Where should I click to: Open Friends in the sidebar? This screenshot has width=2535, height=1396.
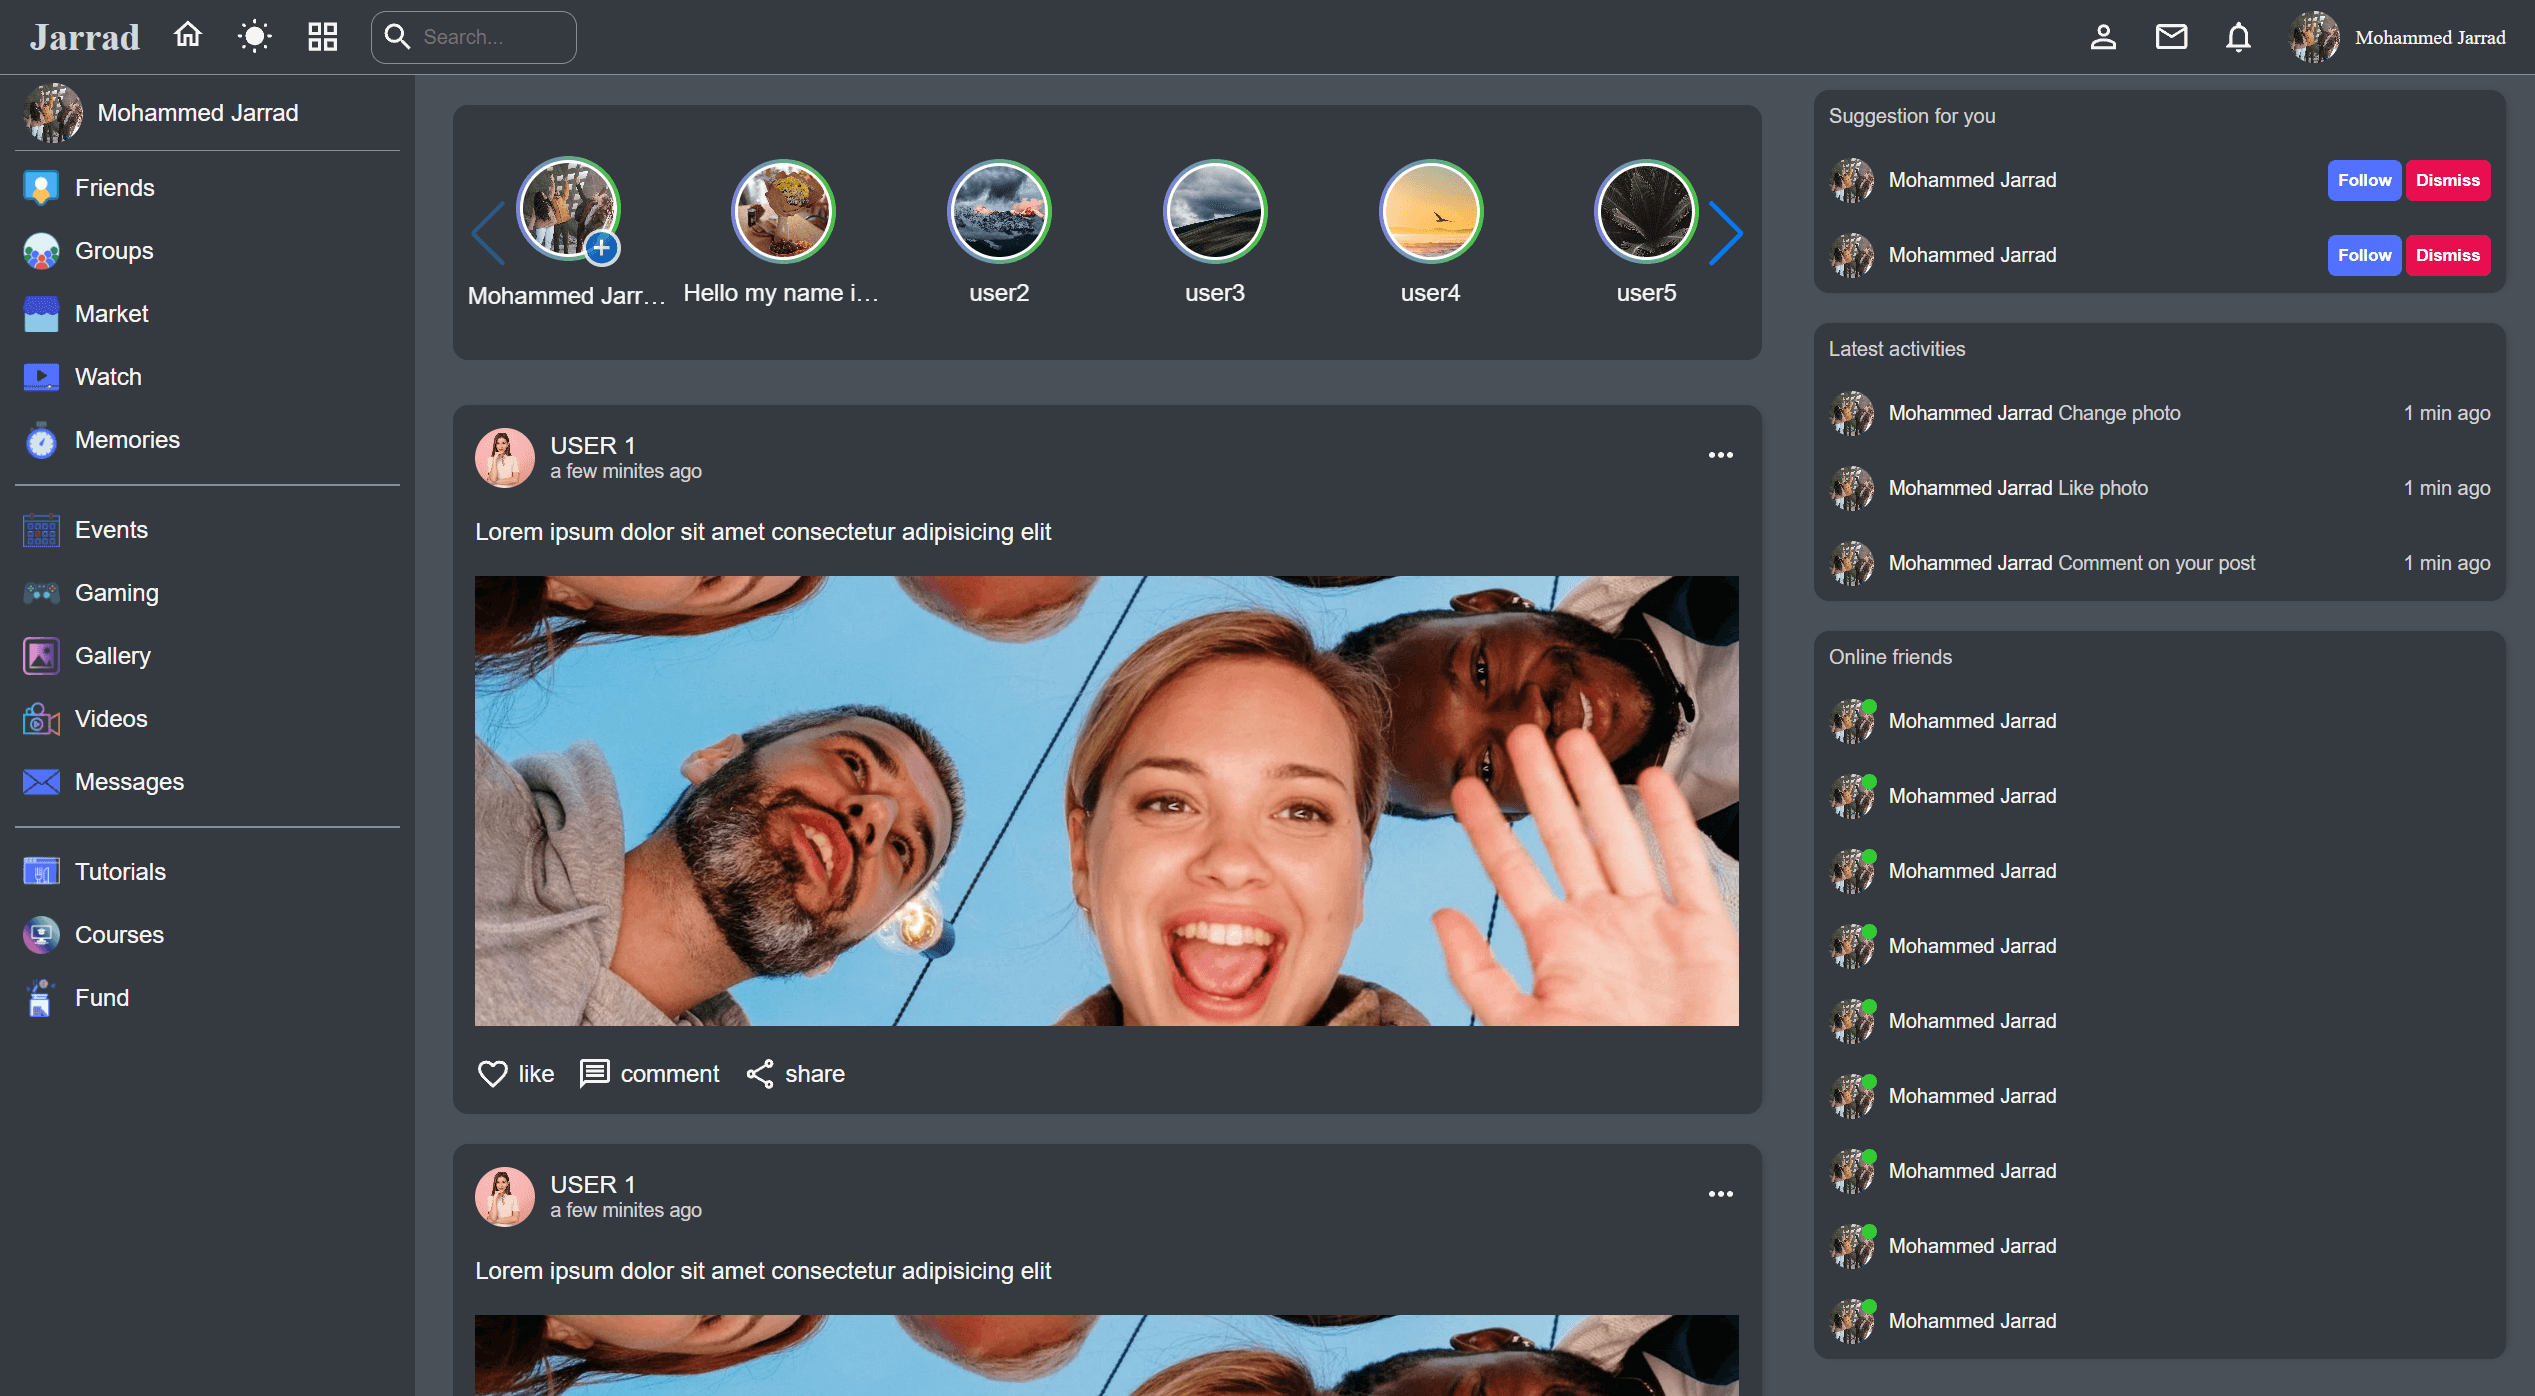pos(207,188)
